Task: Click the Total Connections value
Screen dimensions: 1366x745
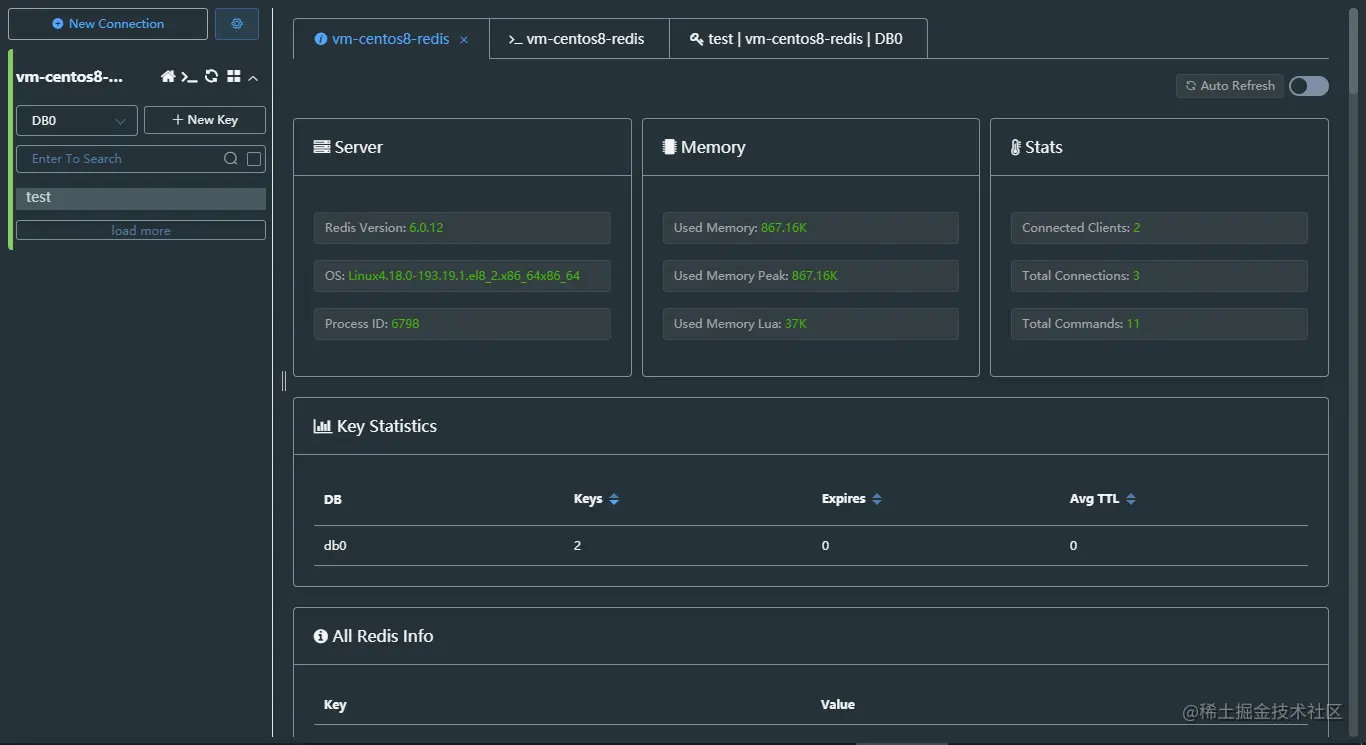Action: (1136, 276)
